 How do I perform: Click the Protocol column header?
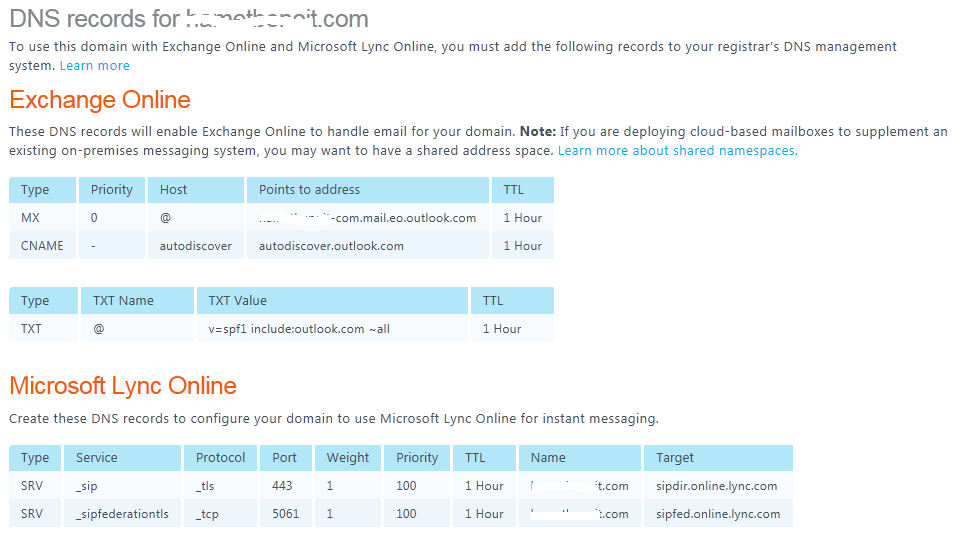pos(220,457)
